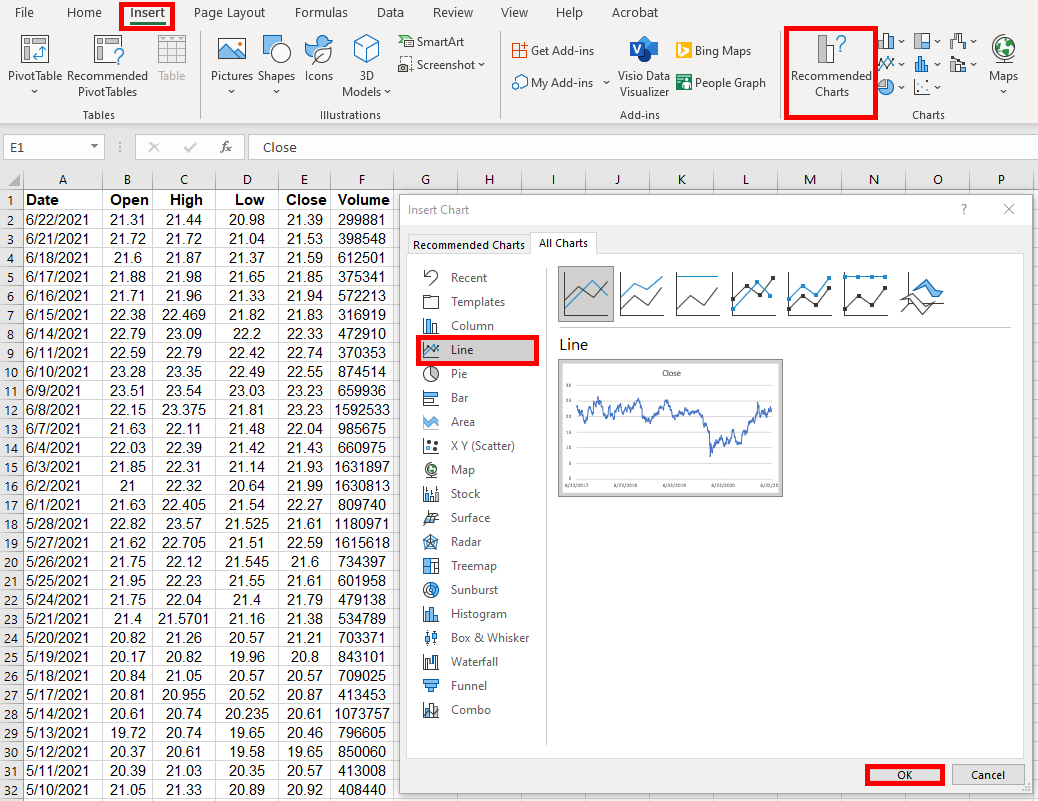Click the formula bar showing Close

tap(642, 147)
